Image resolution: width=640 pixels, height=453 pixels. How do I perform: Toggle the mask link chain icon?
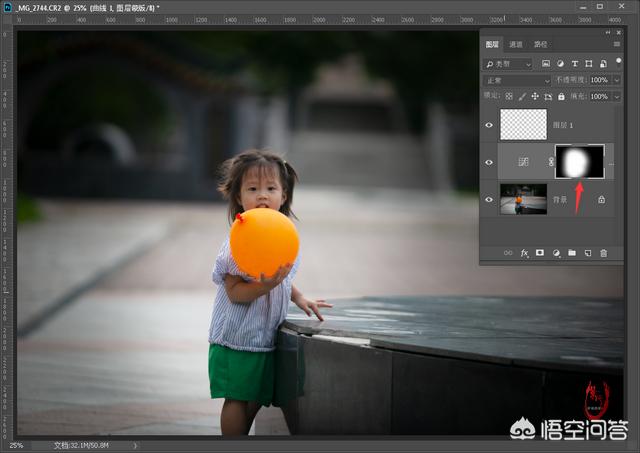(x=551, y=162)
